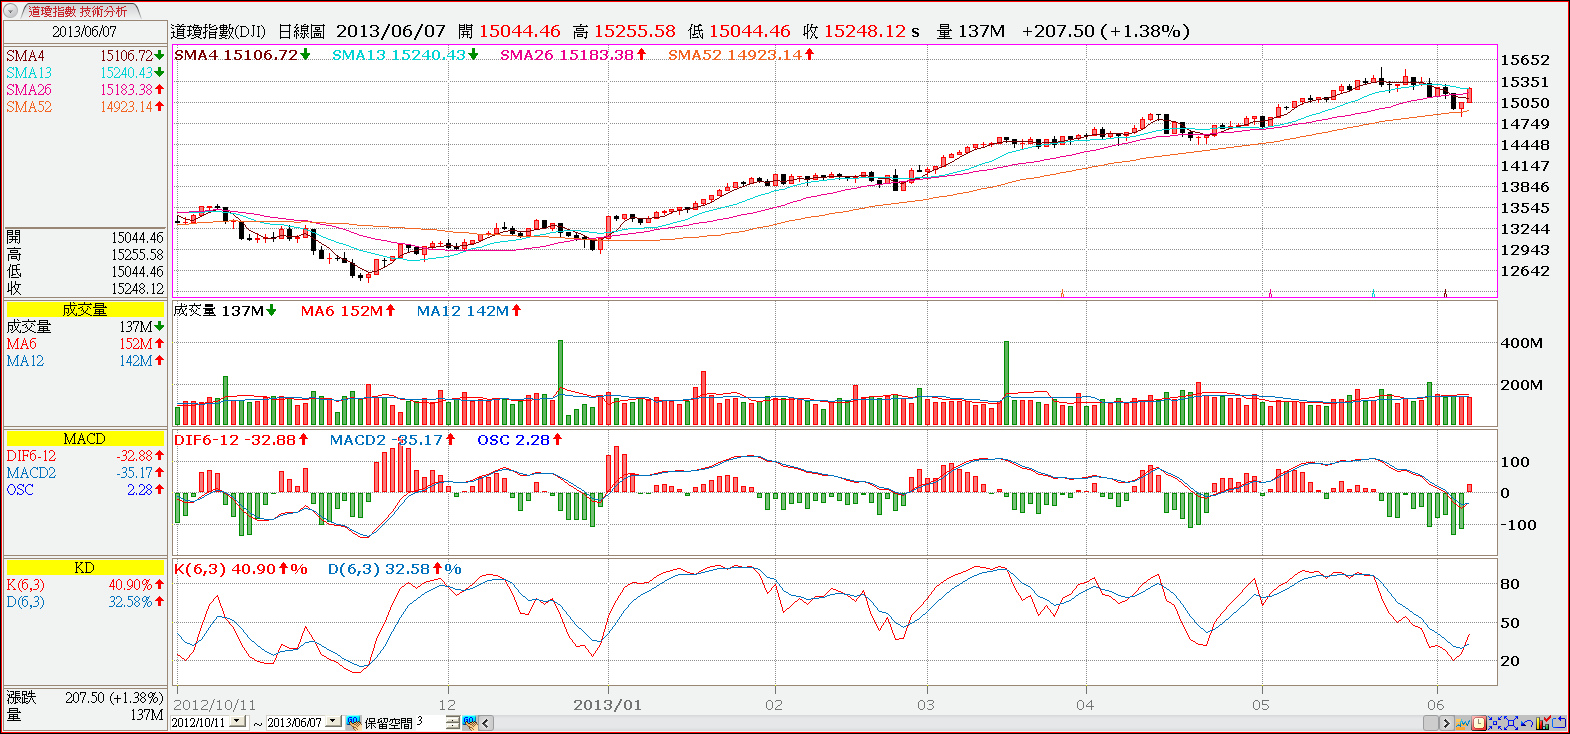
Task: Click the blue return/export arrow icon
Action: coord(1558,723)
